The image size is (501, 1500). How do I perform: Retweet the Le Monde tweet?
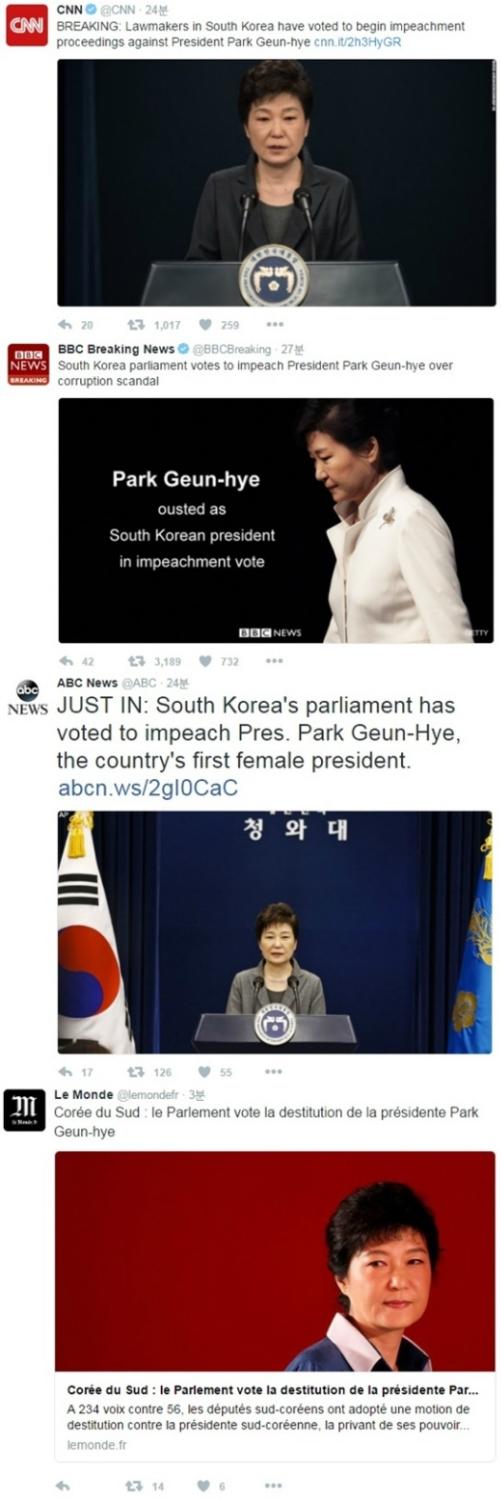click(x=133, y=1486)
